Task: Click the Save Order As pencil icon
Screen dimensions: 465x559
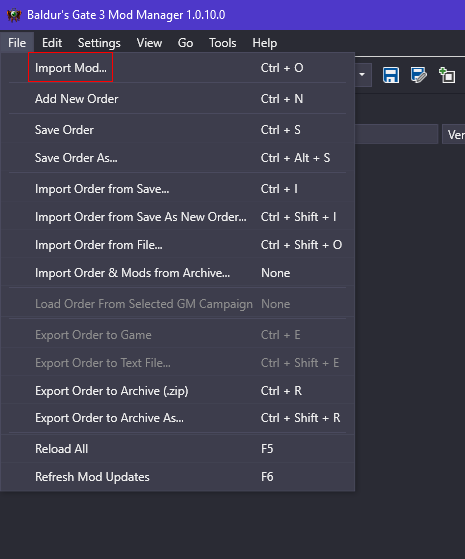Action: [x=419, y=75]
